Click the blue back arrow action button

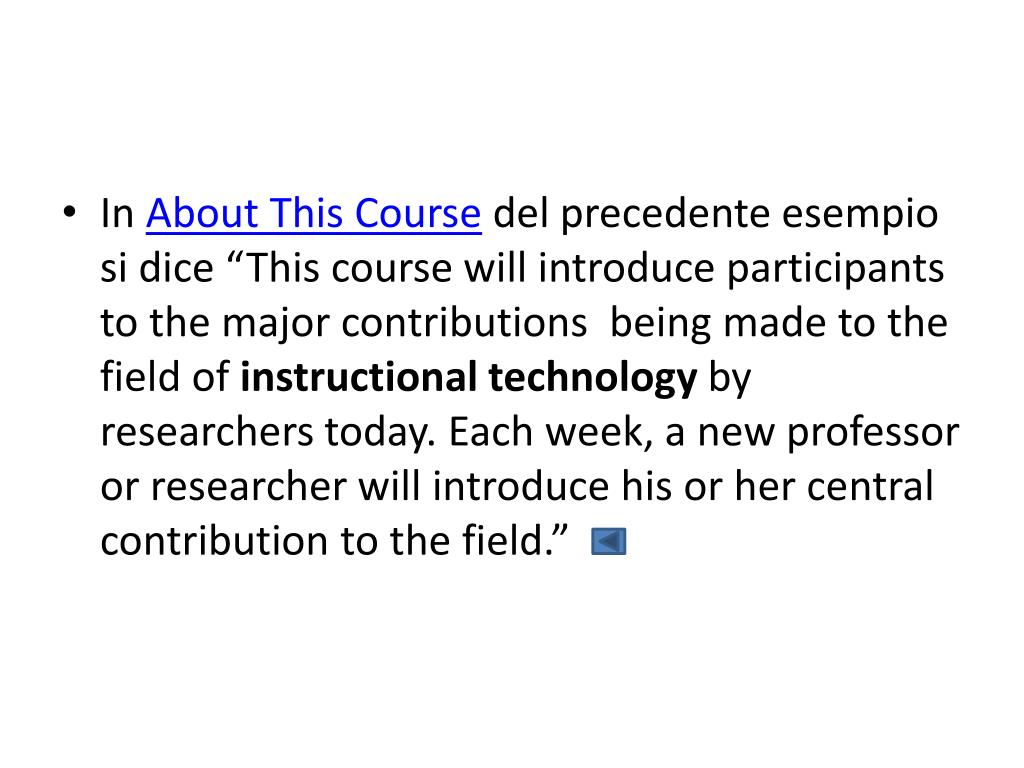click(x=608, y=541)
